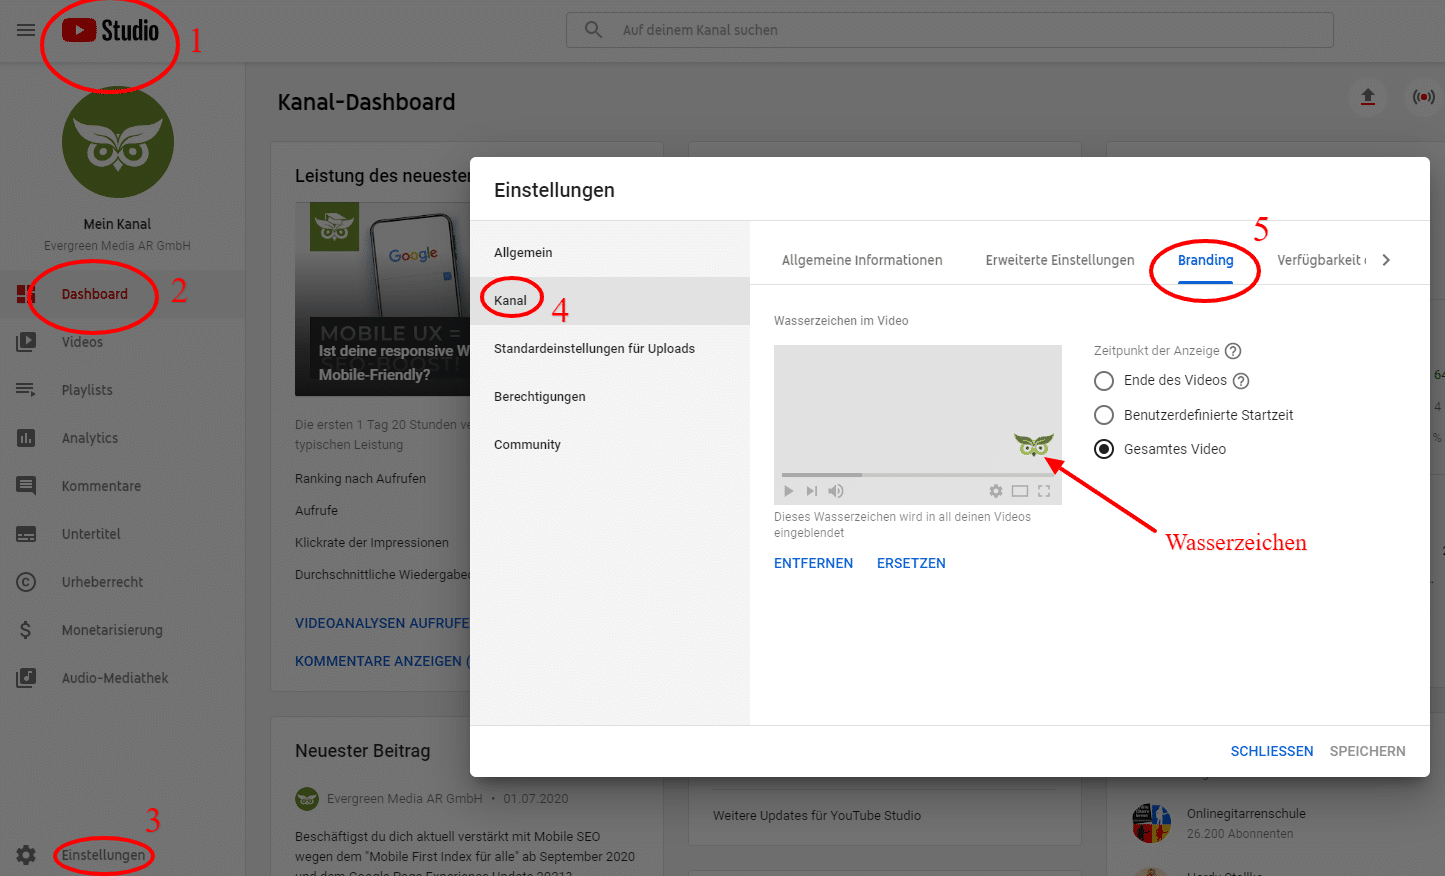Open the Berechtigungen settings section
The width and height of the screenshot is (1445, 876).
pyautogui.click(x=610, y=397)
